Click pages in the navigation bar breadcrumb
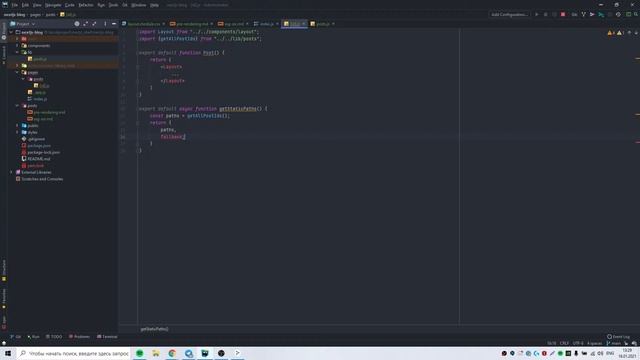Viewport: 640px width, 360px height. point(35,14)
